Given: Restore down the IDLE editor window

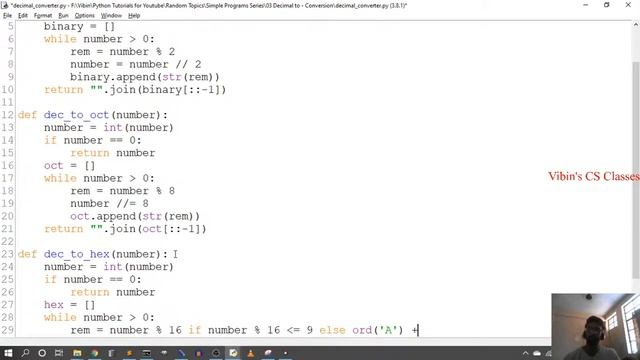Looking at the screenshot, I should pos(607,5).
